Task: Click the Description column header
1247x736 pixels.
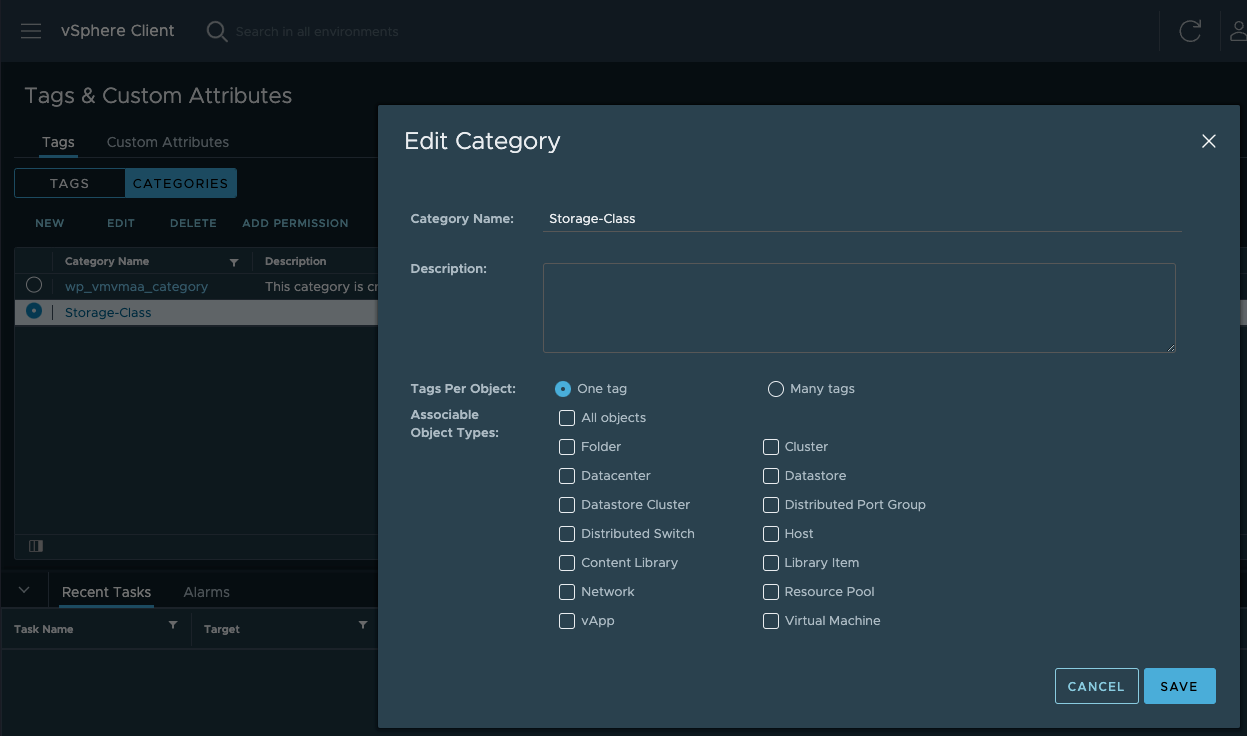Action: [x=296, y=261]
